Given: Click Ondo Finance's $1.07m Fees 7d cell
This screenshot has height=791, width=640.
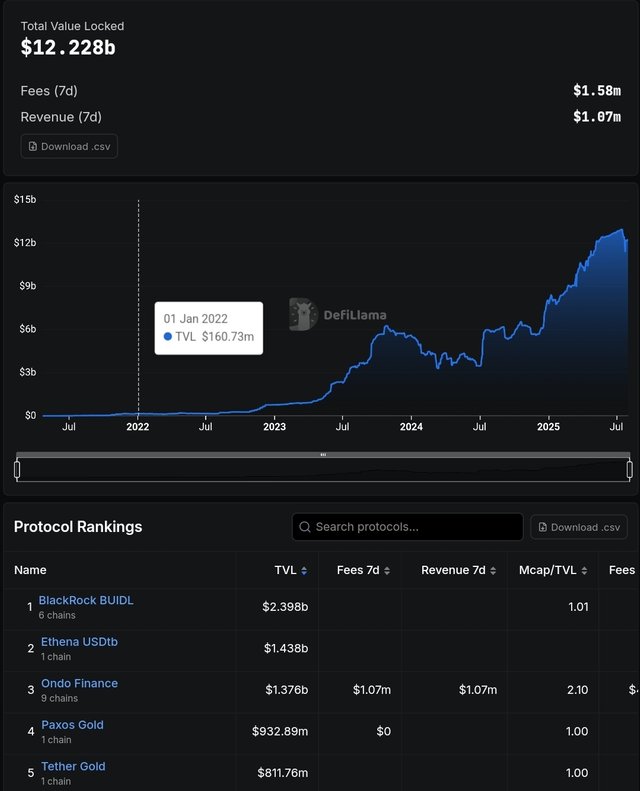Looking at the screenshot, I should click(372, 690).
